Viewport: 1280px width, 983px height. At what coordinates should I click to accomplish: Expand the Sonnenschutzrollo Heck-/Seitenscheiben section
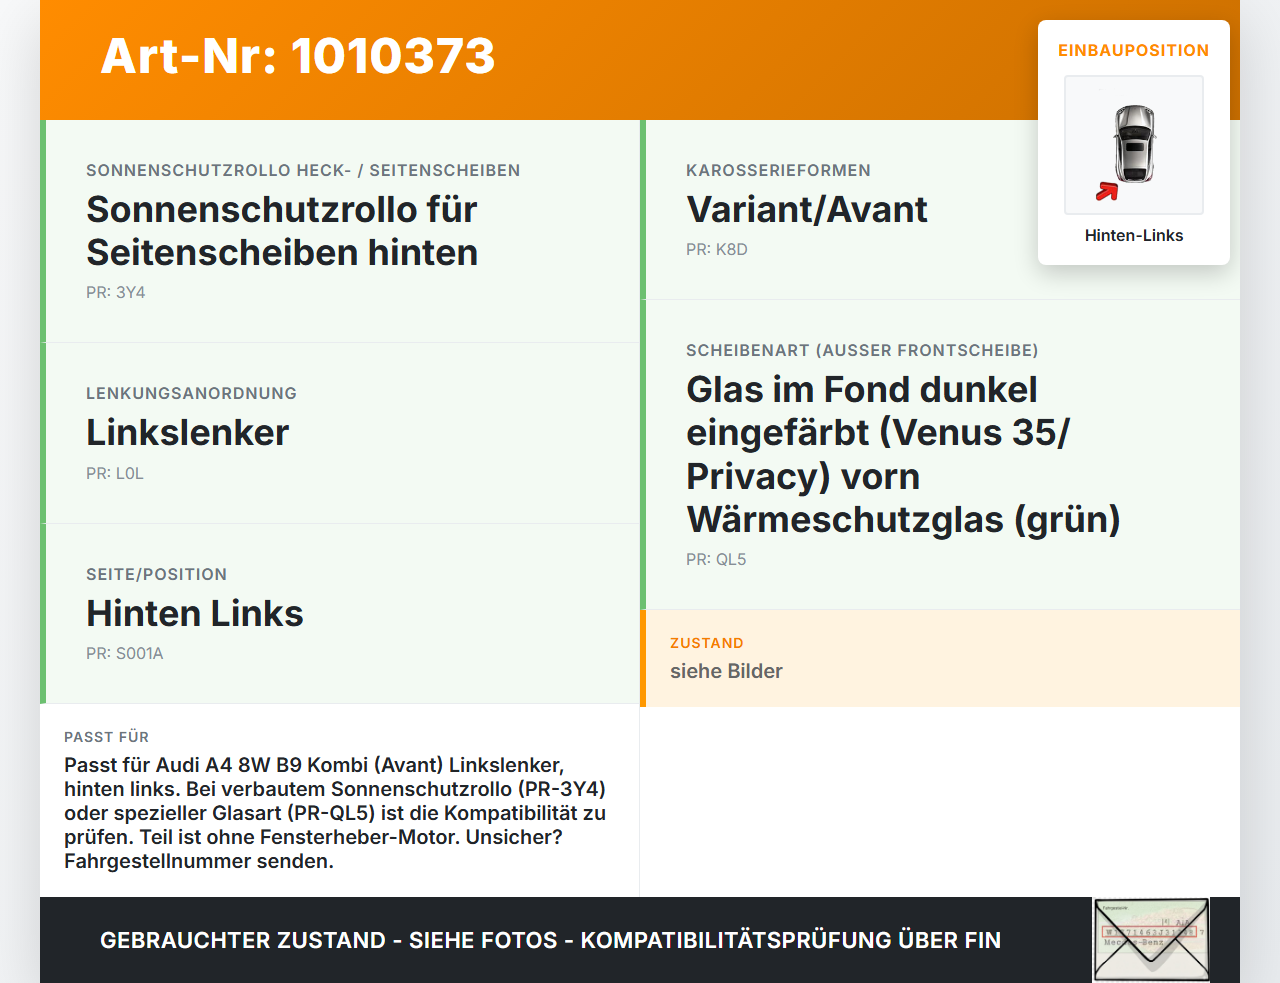tap(303, 170)
